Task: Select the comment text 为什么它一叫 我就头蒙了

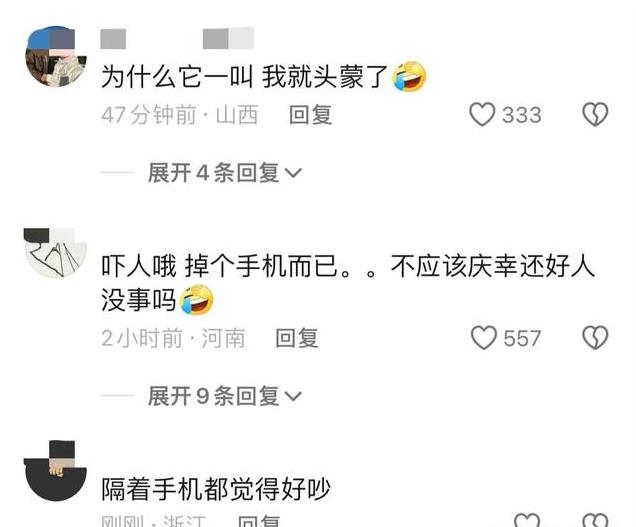Action: (245, 77)
